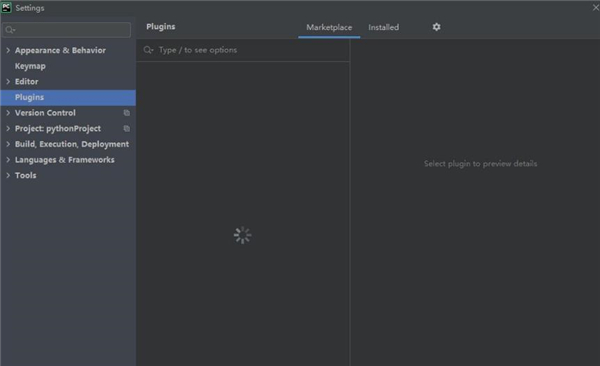600x366 pixels.
Task: Select the Plugins settings item
Action: tap(68, 97)
